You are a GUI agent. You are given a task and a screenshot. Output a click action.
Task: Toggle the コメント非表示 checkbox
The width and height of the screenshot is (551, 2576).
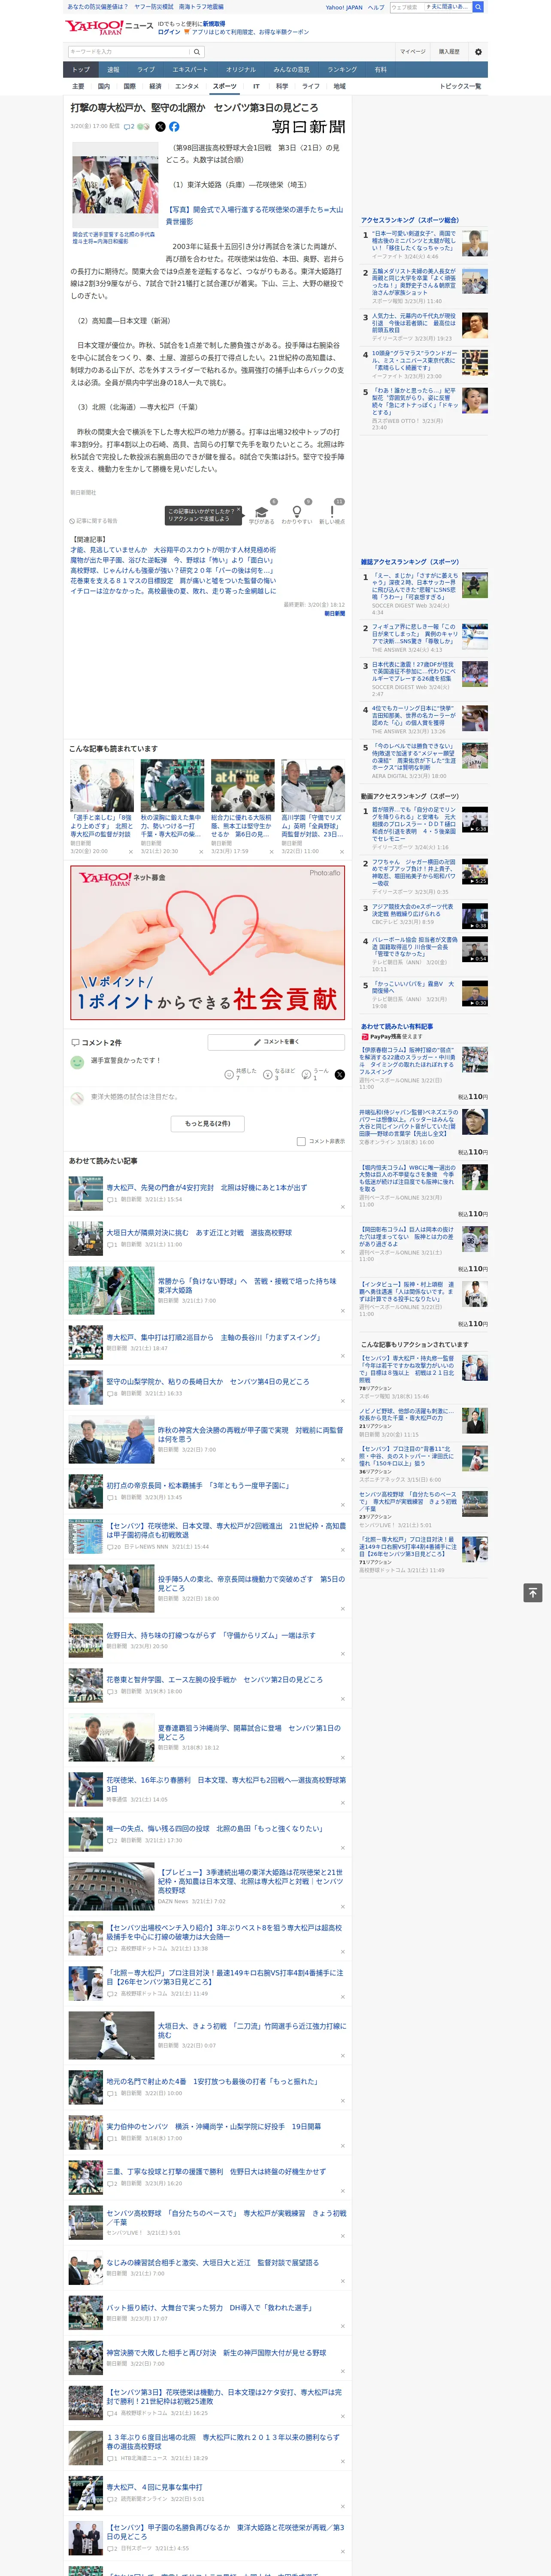pyautogui.click(x=301, y=1141)
